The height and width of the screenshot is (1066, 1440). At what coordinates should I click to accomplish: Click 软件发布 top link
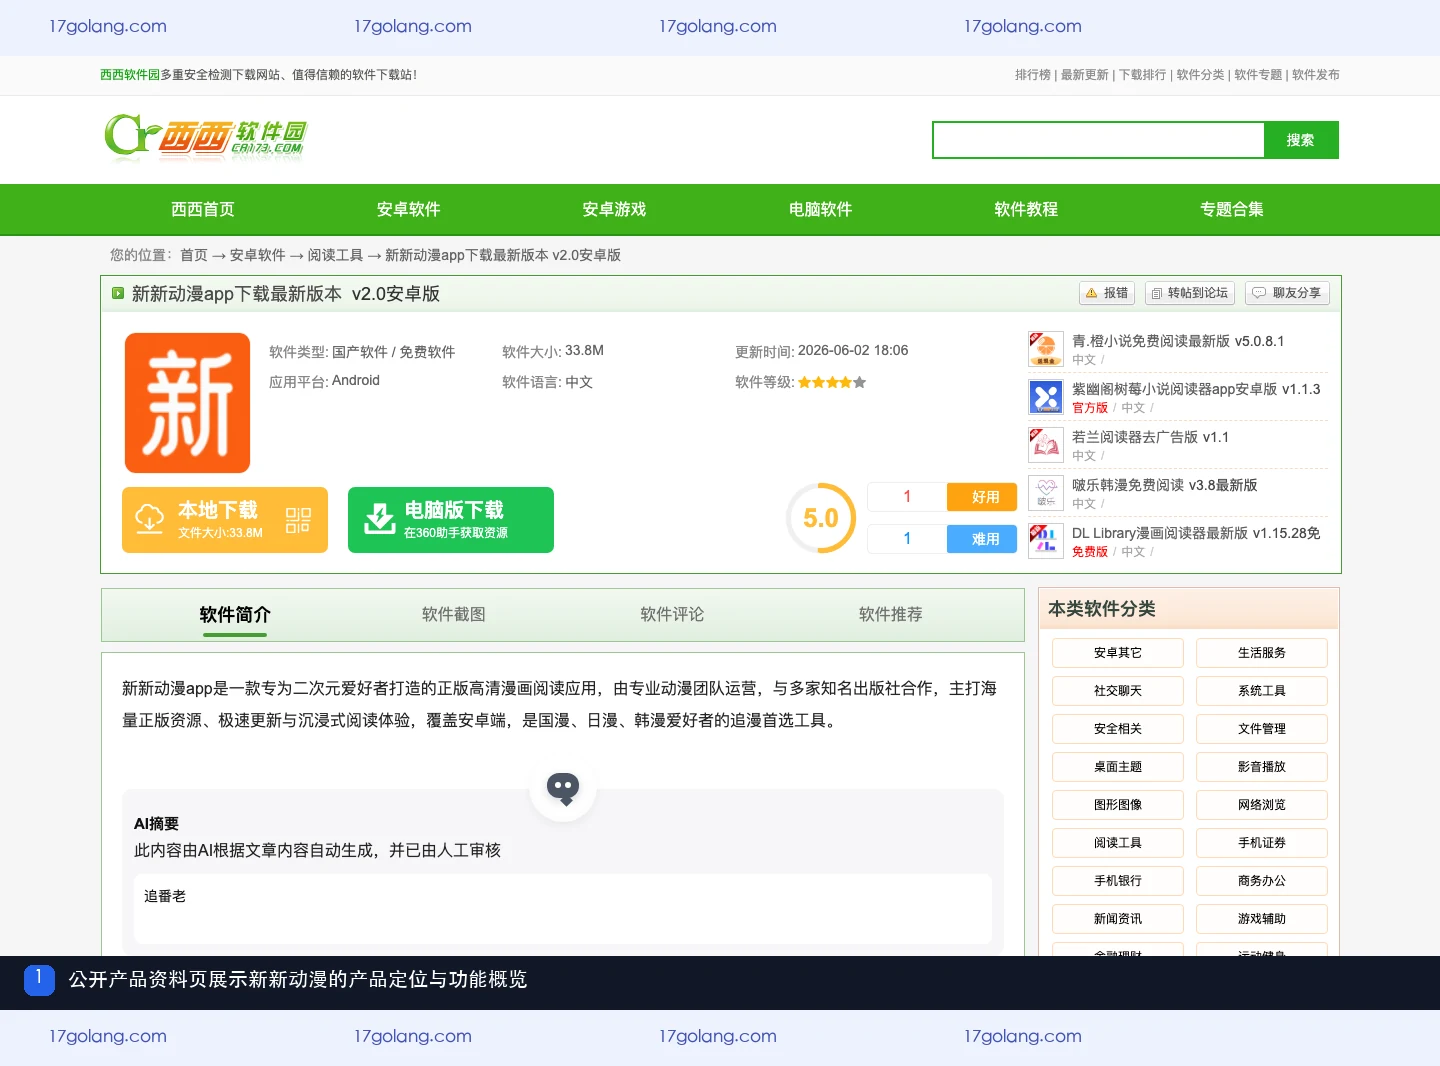[x=1316, y=75]
